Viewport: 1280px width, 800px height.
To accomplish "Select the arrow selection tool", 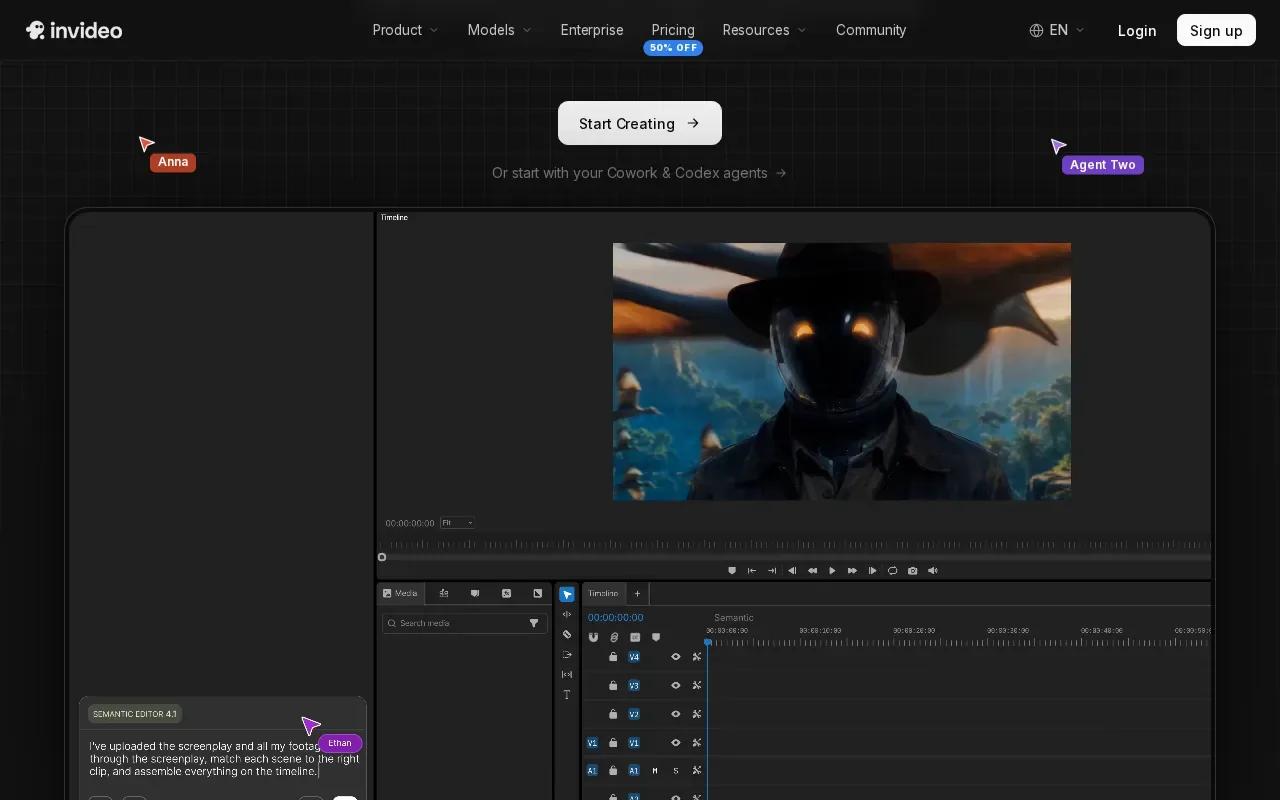I will tap(567, 594).
